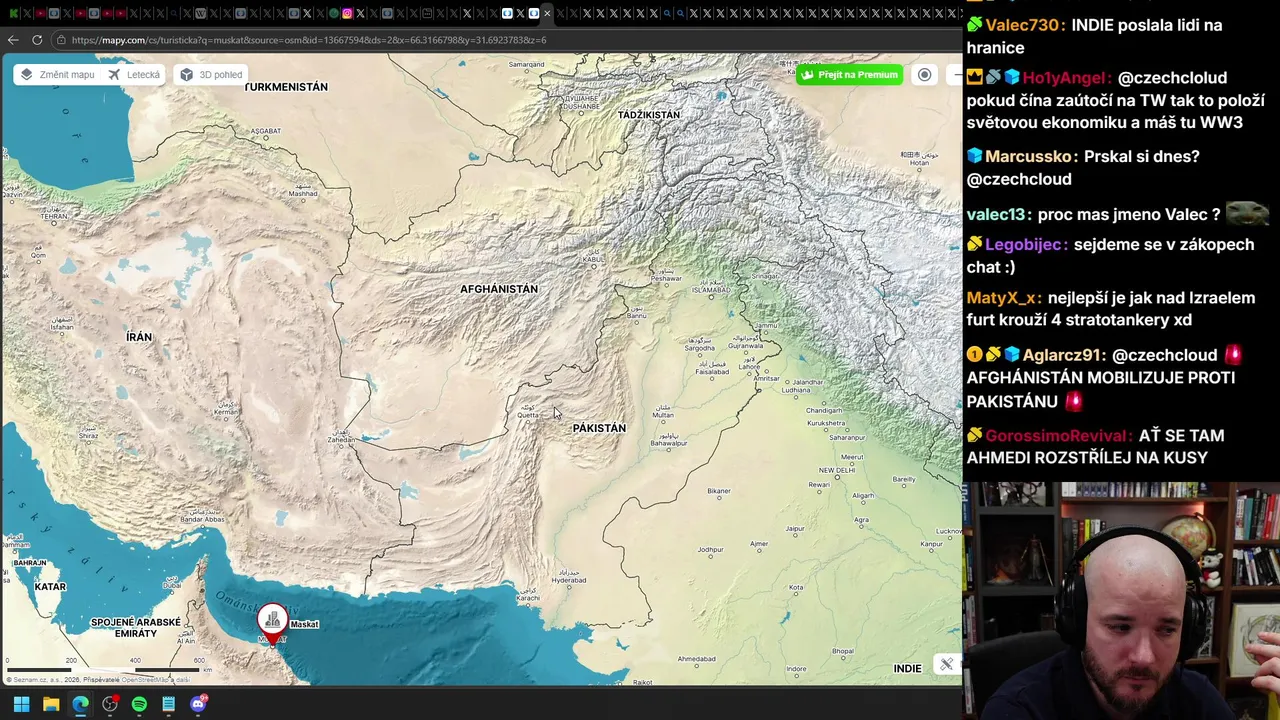Click the TÁDŽIKISTÁN country label
Image resolution: width=1280 pixels, height=720 pixels.
tap(649, 115)
